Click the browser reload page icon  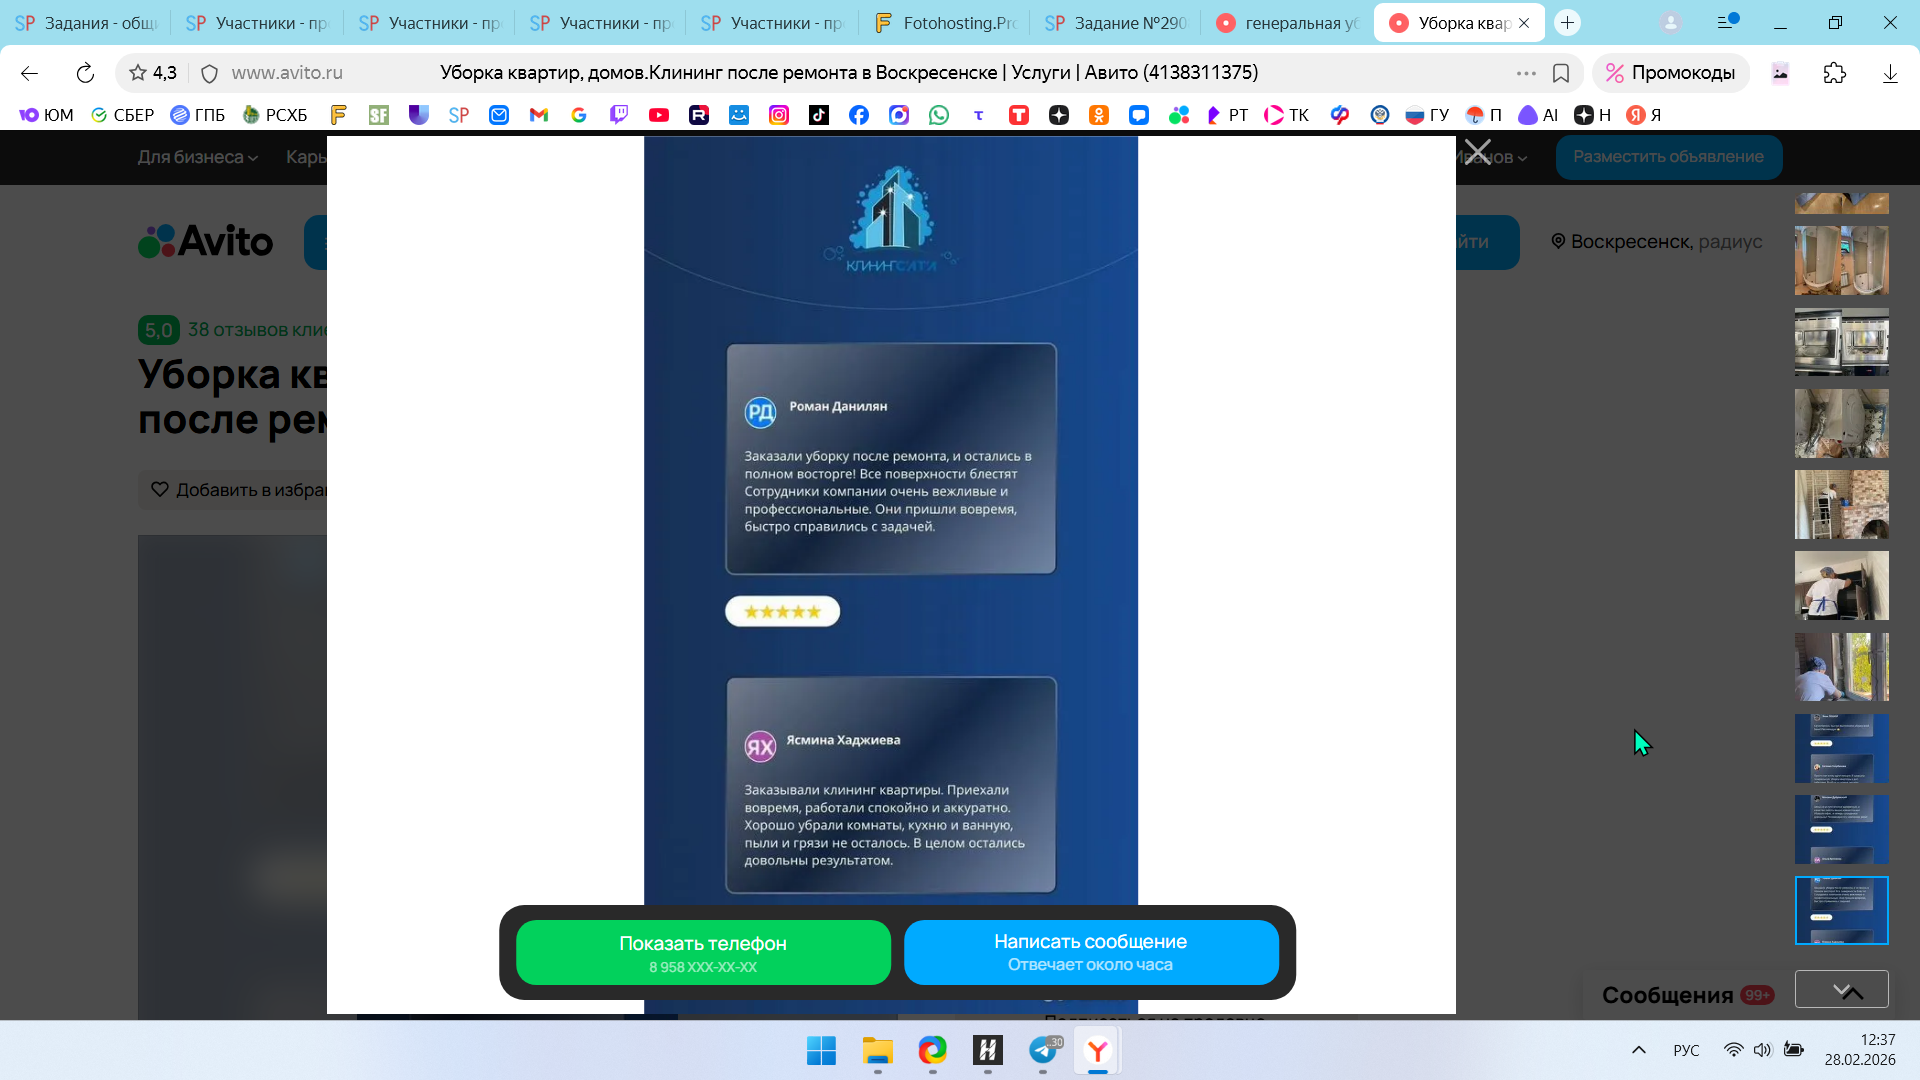(85, 73)
